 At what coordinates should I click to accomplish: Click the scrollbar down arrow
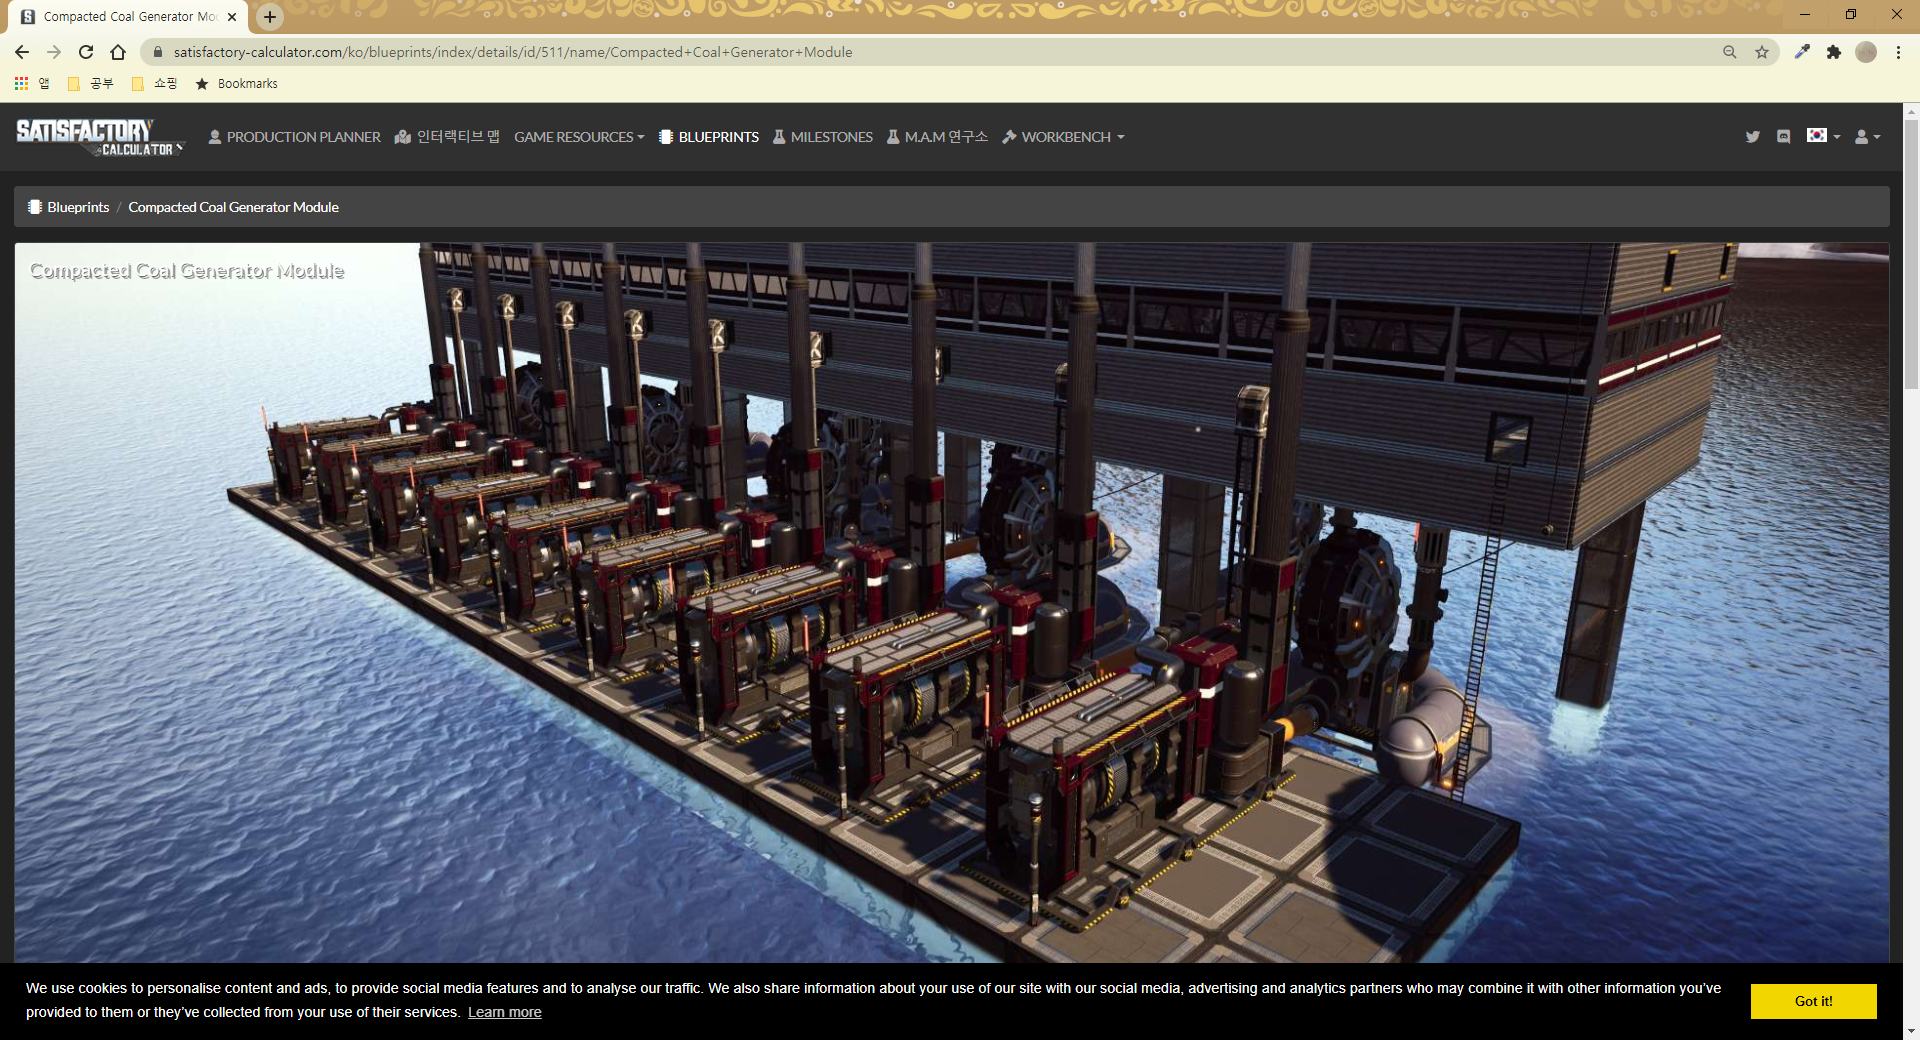click(x=1911, y=1031)
